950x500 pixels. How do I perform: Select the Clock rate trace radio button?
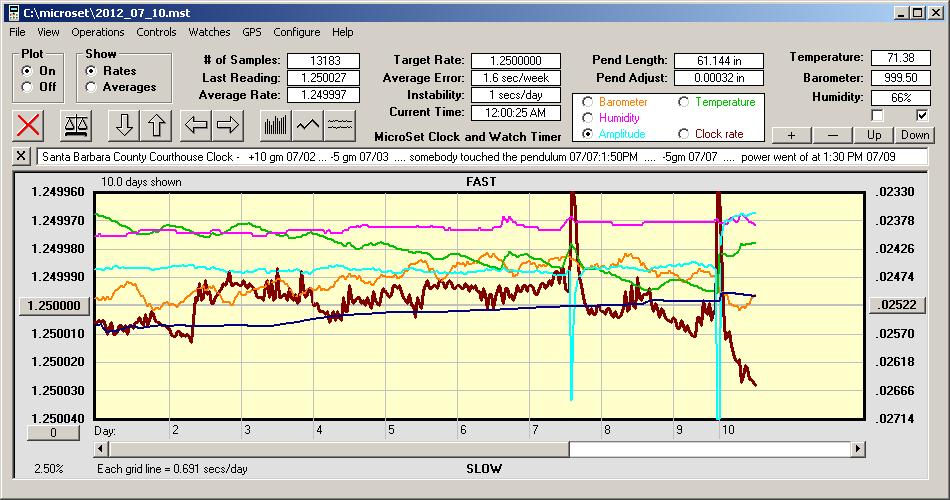(x=683, y=133)
